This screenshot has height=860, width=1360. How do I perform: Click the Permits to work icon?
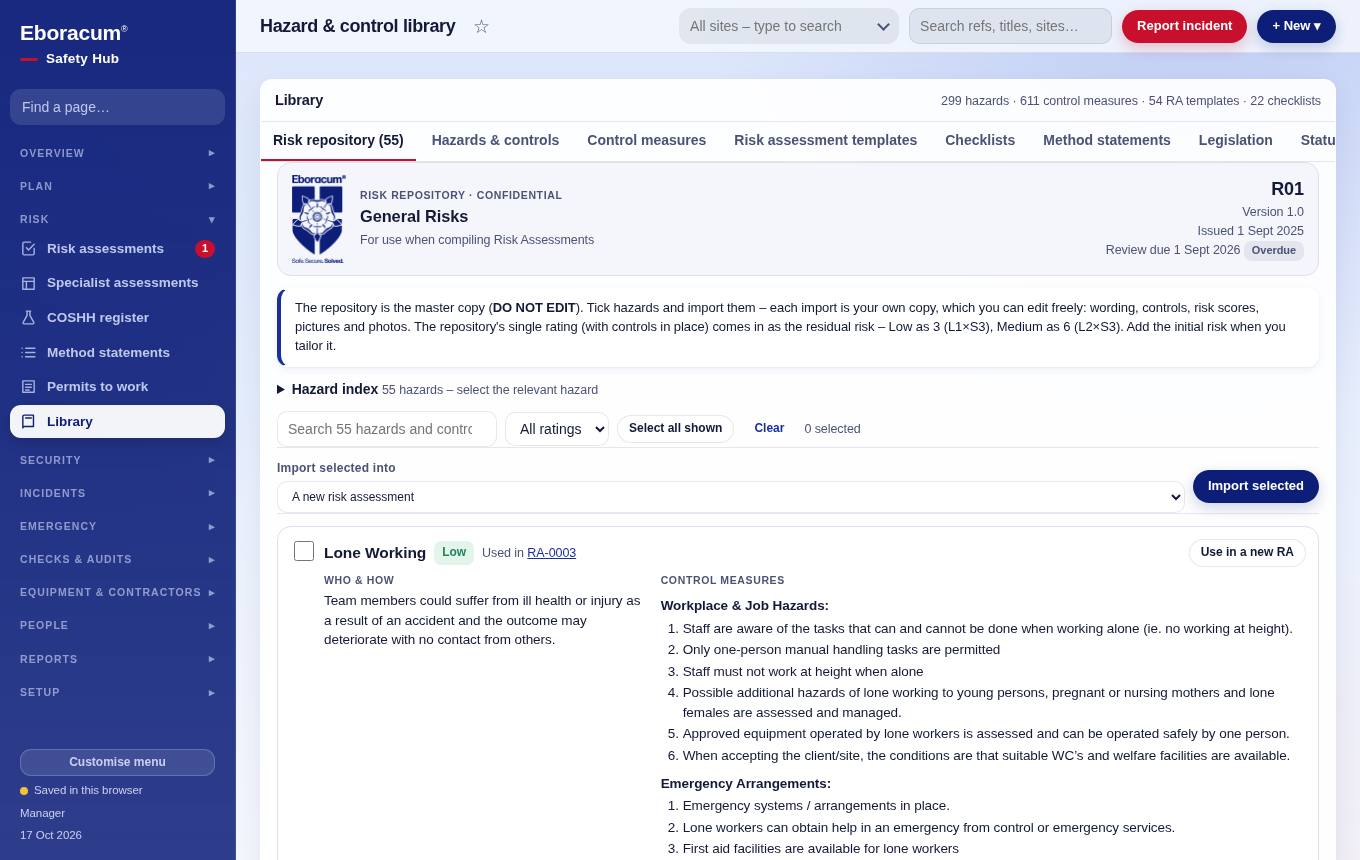pyautogui.click(x=28, y=387)
